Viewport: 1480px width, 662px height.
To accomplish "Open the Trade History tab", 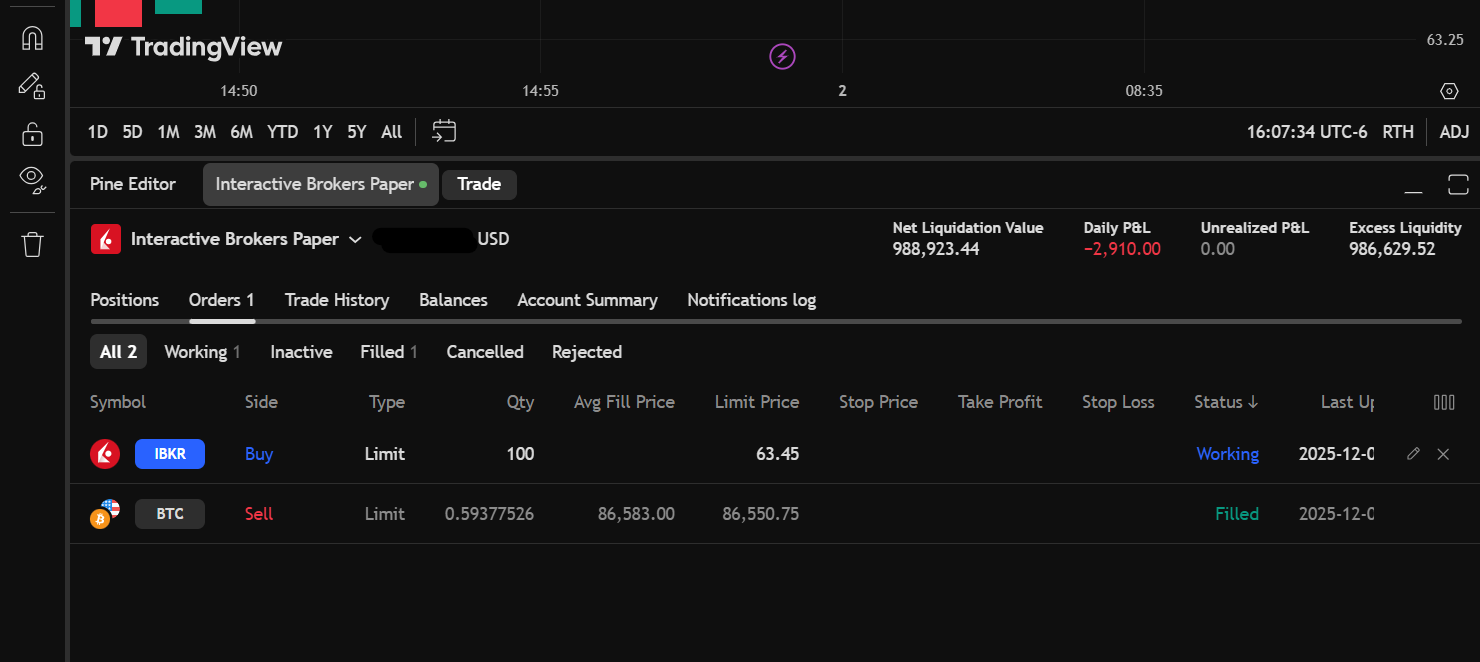I will point(337,300).
